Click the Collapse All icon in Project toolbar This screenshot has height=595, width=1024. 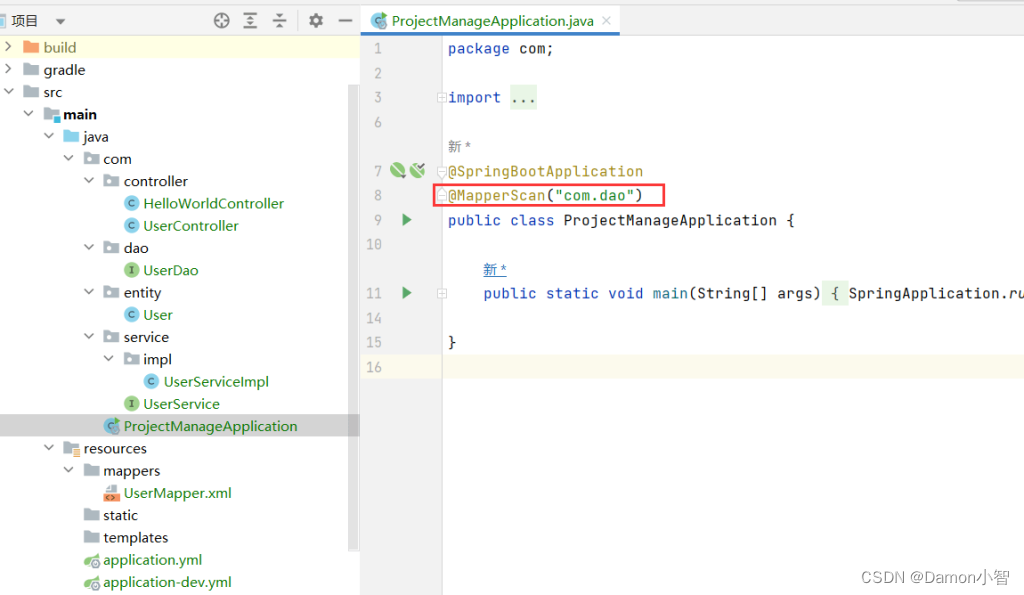tap(279, 20)
